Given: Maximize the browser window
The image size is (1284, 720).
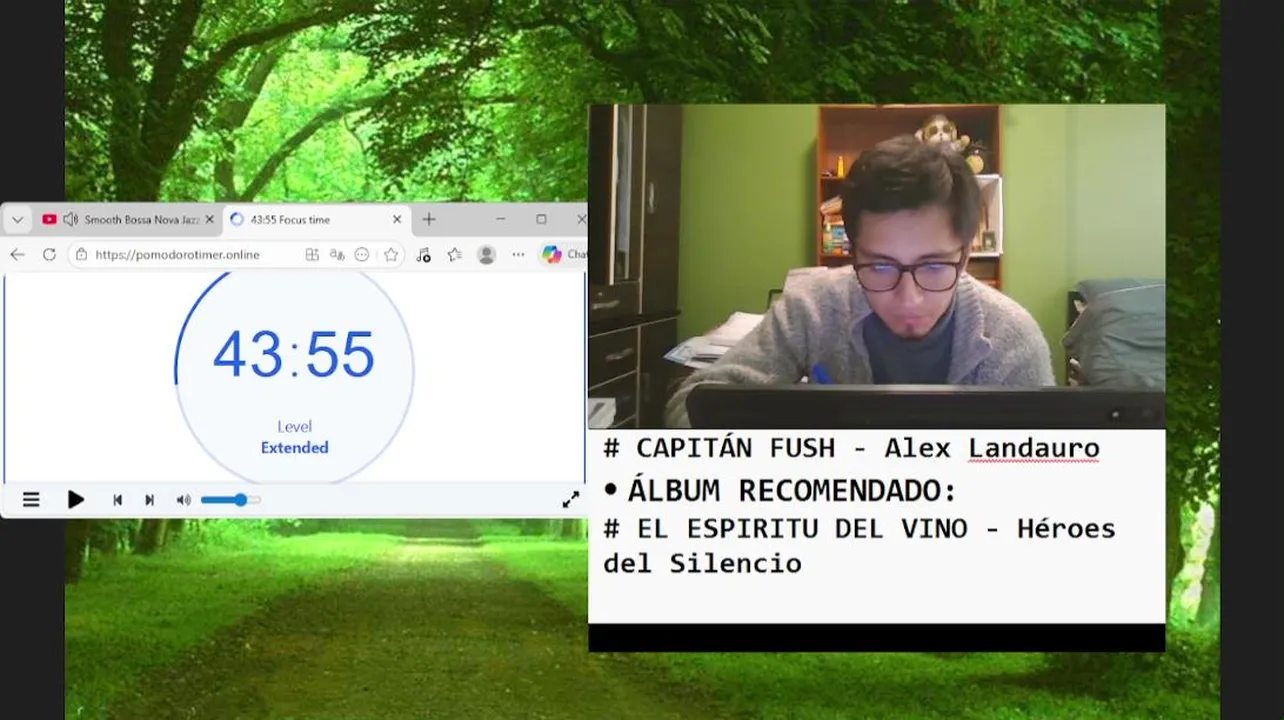Looking at the screenshot, I should tap(541, 219).
